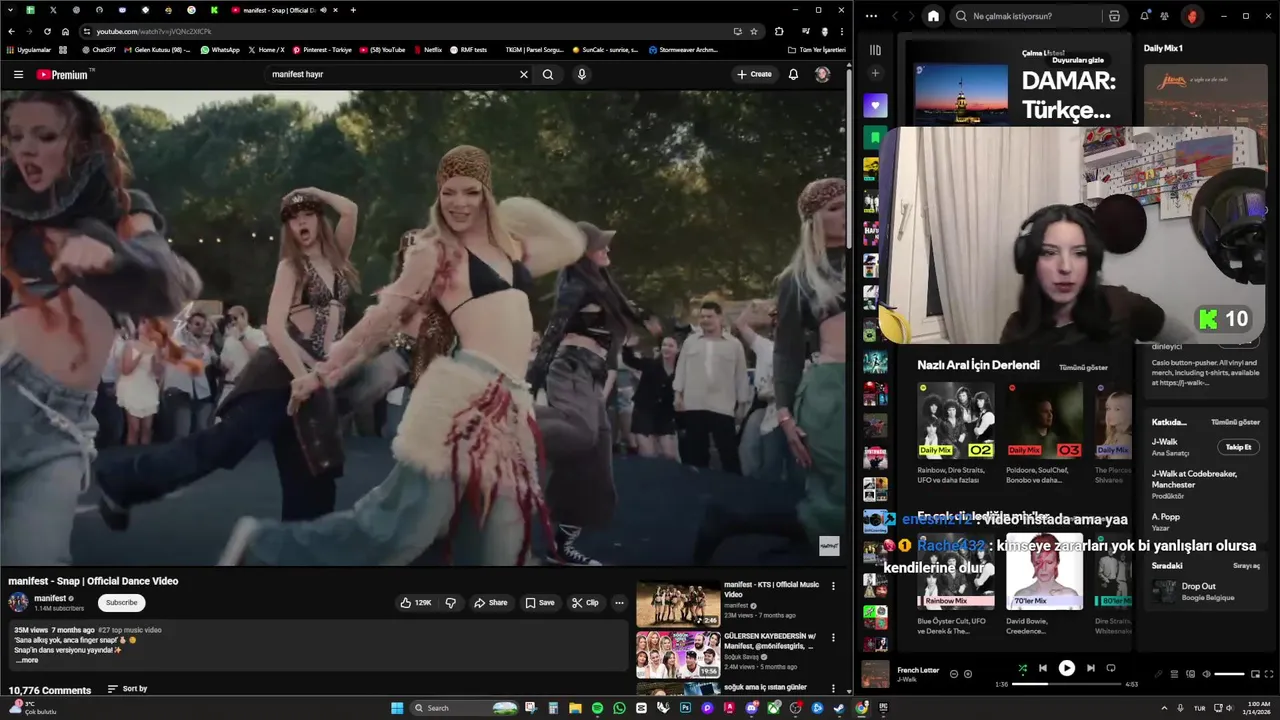The width and height of the screenshot is (1280, 720).
Task: Play the current Spotify track
Action: [x=1067, y=668]
